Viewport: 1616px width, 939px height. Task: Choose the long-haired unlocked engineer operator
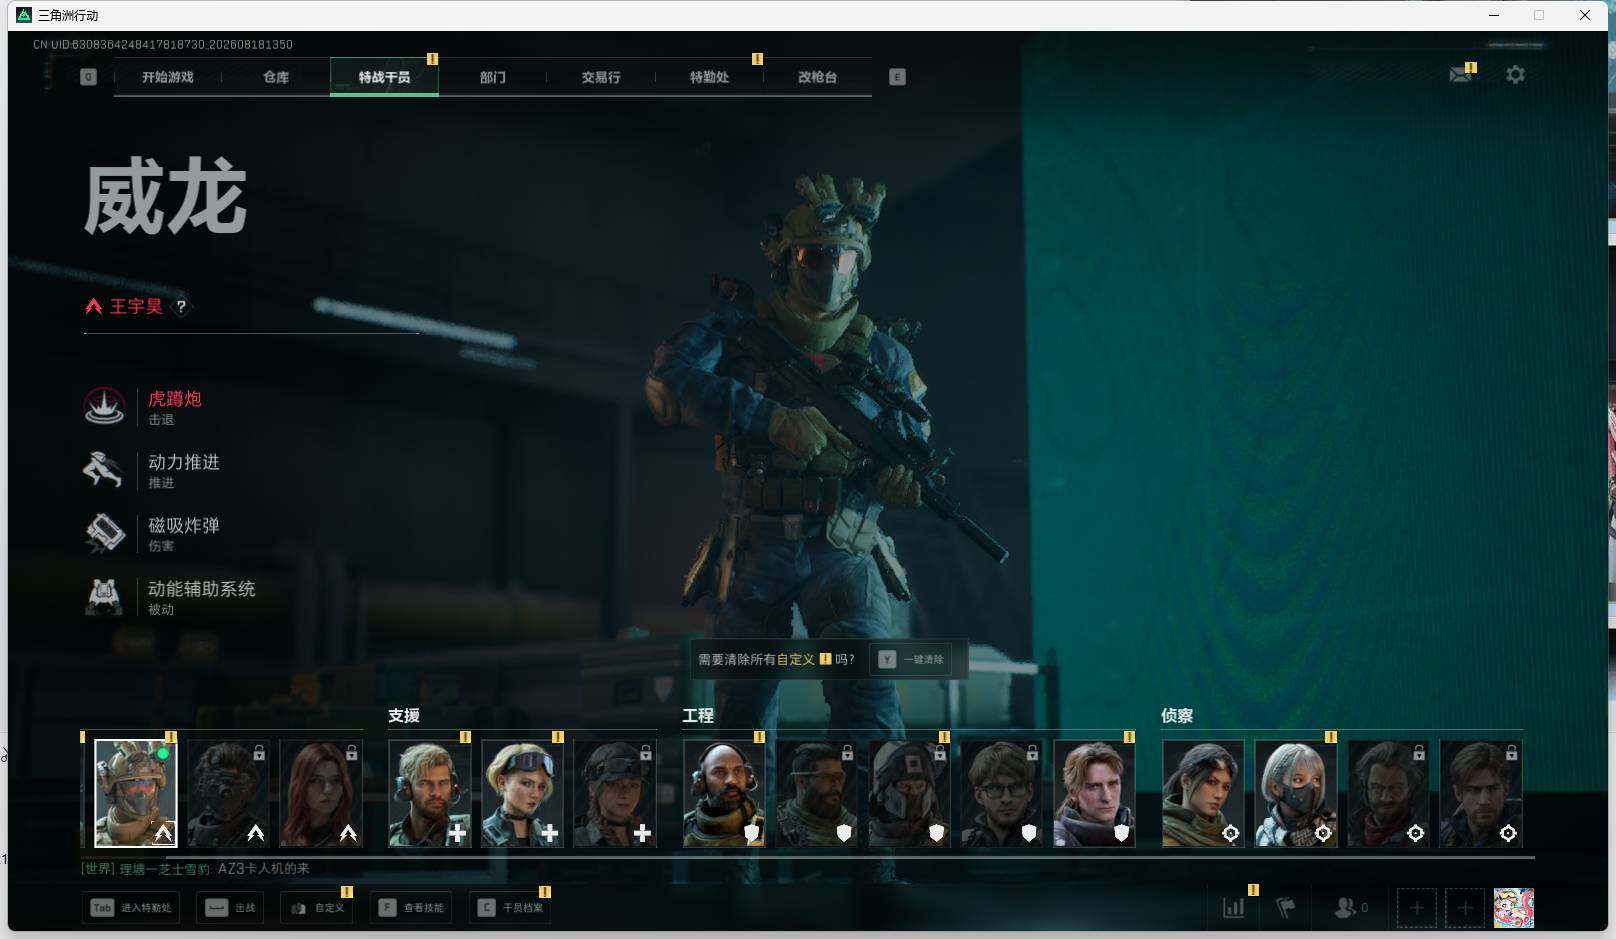(1094, 793)
